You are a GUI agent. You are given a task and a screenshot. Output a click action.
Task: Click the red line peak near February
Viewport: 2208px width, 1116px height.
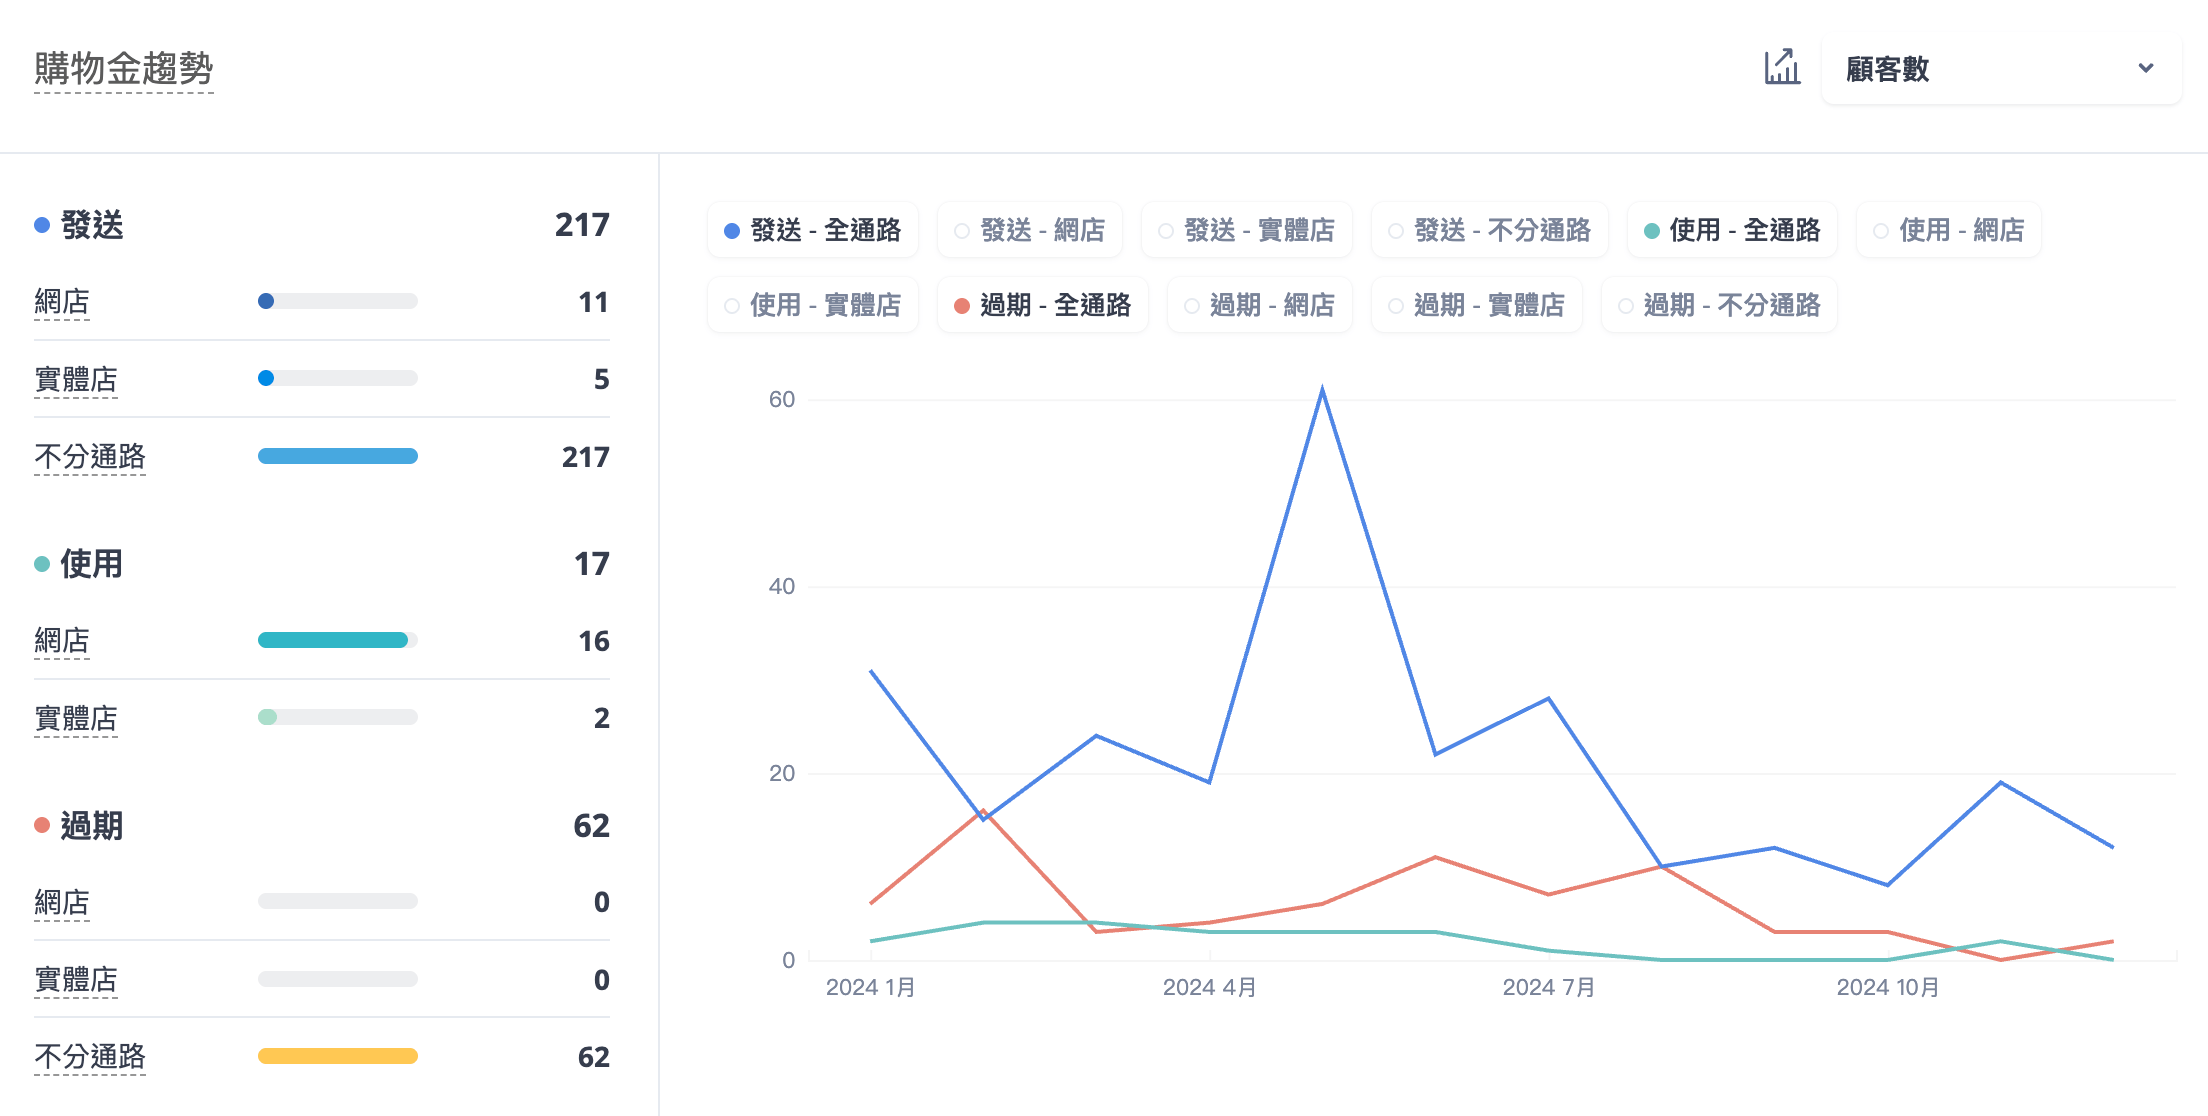click(x=984, y=811)
